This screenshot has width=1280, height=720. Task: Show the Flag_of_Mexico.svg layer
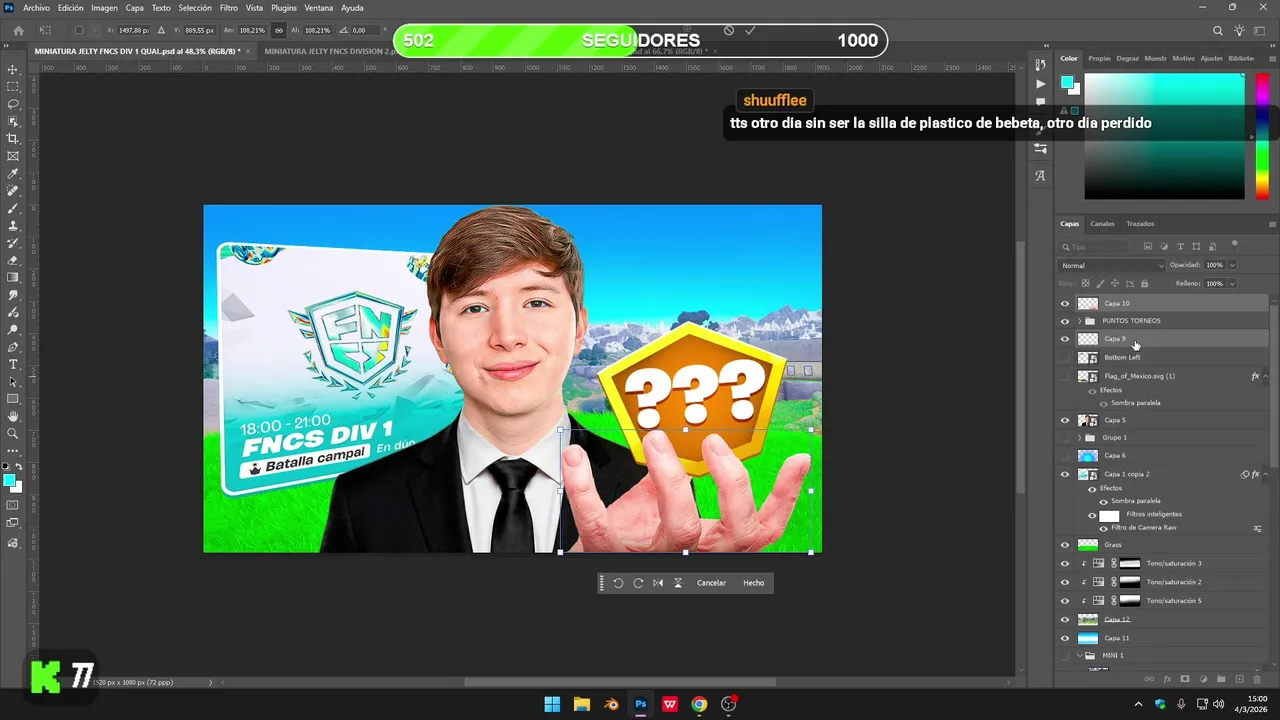click(x=1065, y=376)
